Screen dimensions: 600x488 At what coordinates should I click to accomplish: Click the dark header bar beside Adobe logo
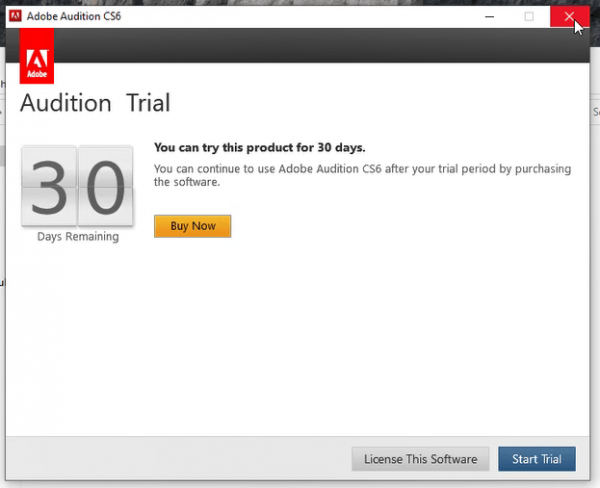coord(320,46)
